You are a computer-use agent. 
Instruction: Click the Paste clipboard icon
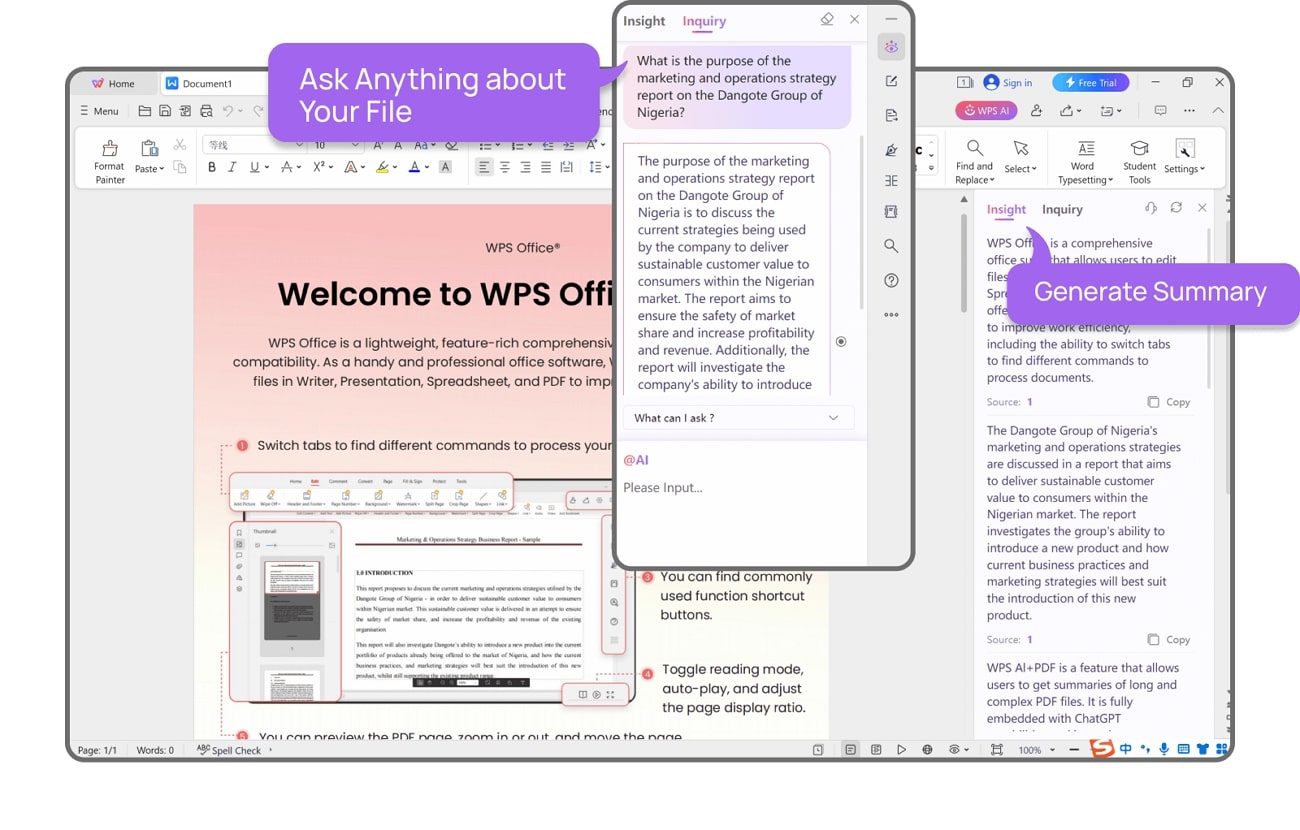click(x=149, y=149)
